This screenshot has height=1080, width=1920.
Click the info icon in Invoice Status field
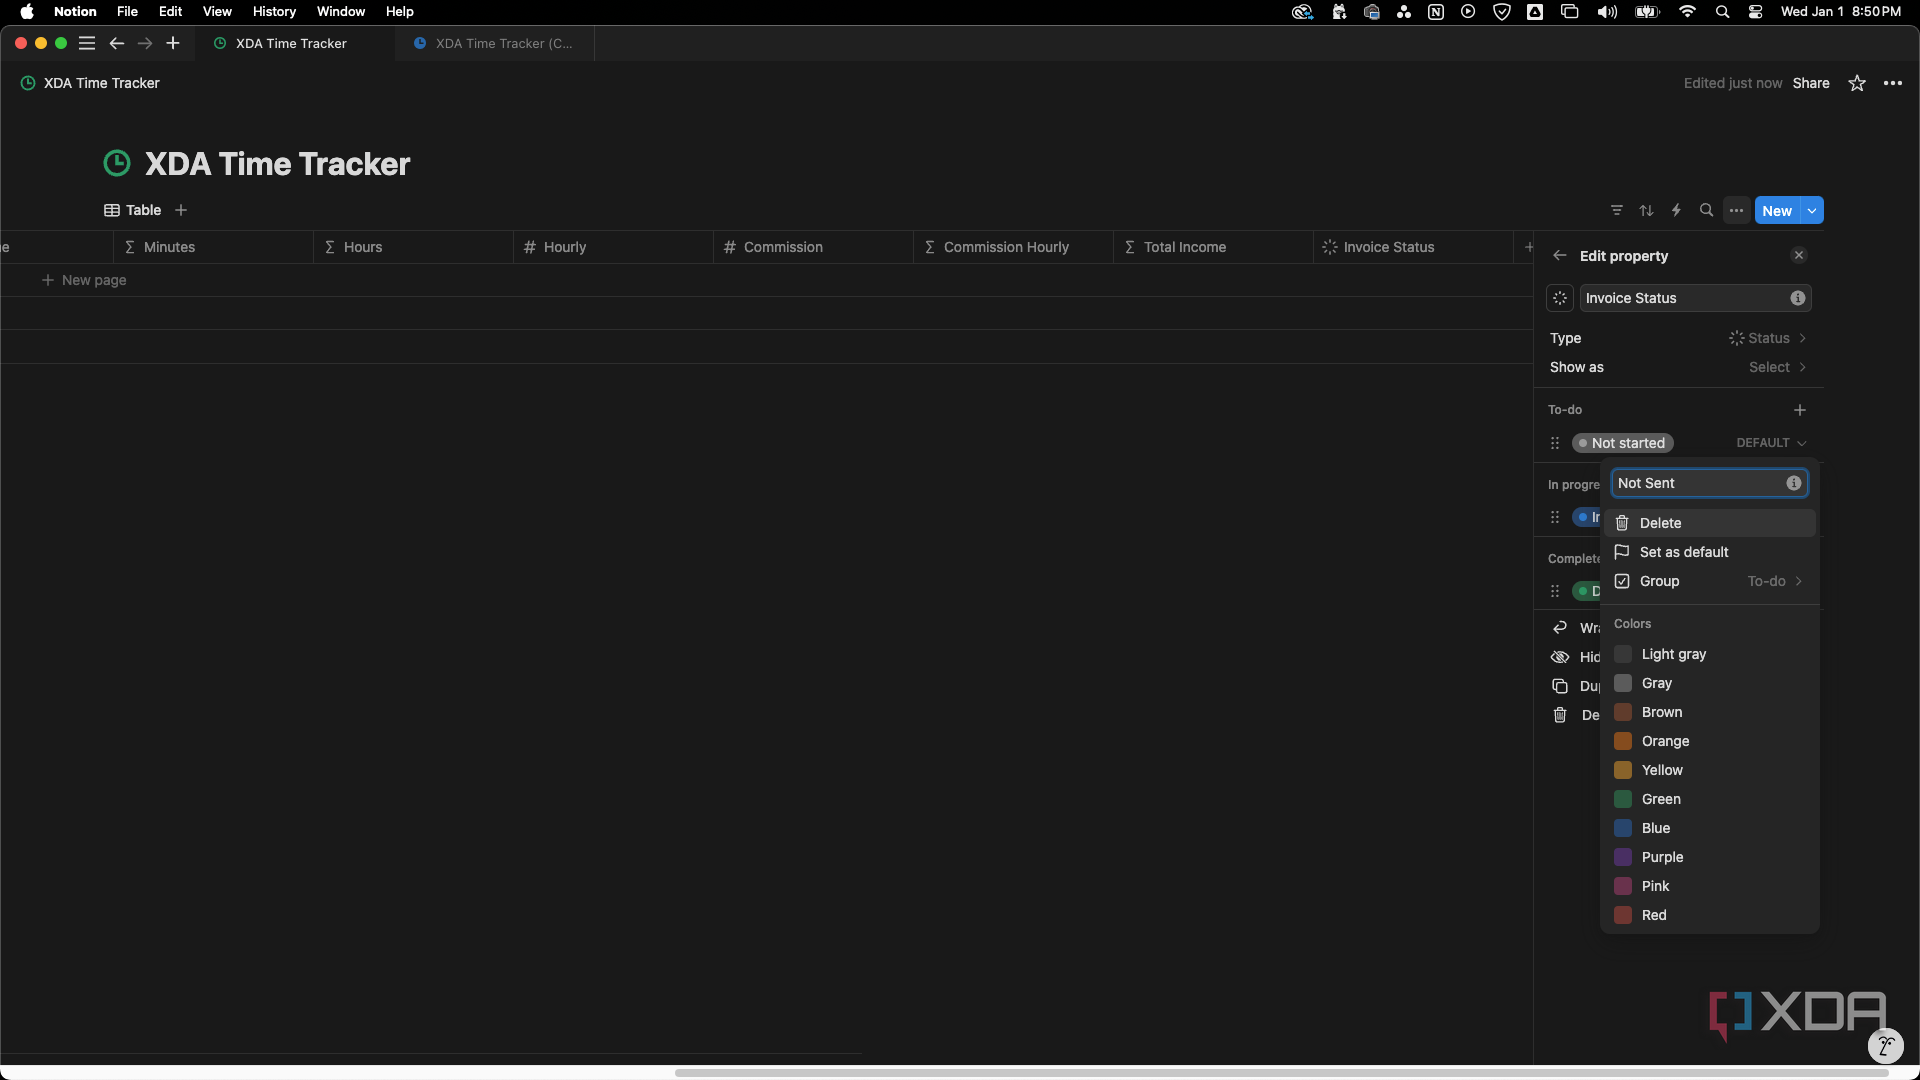point(1797,298)
